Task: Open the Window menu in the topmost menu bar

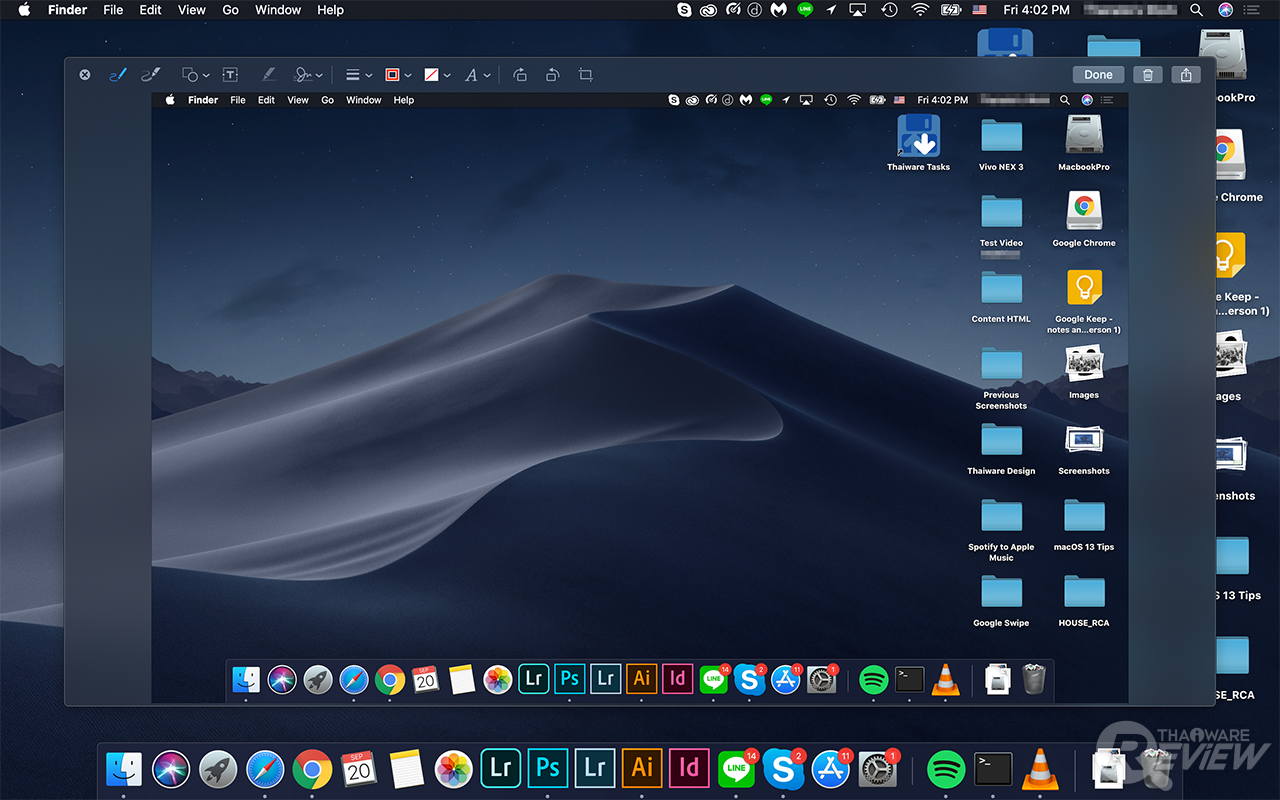Action: (x=278, y=10)
